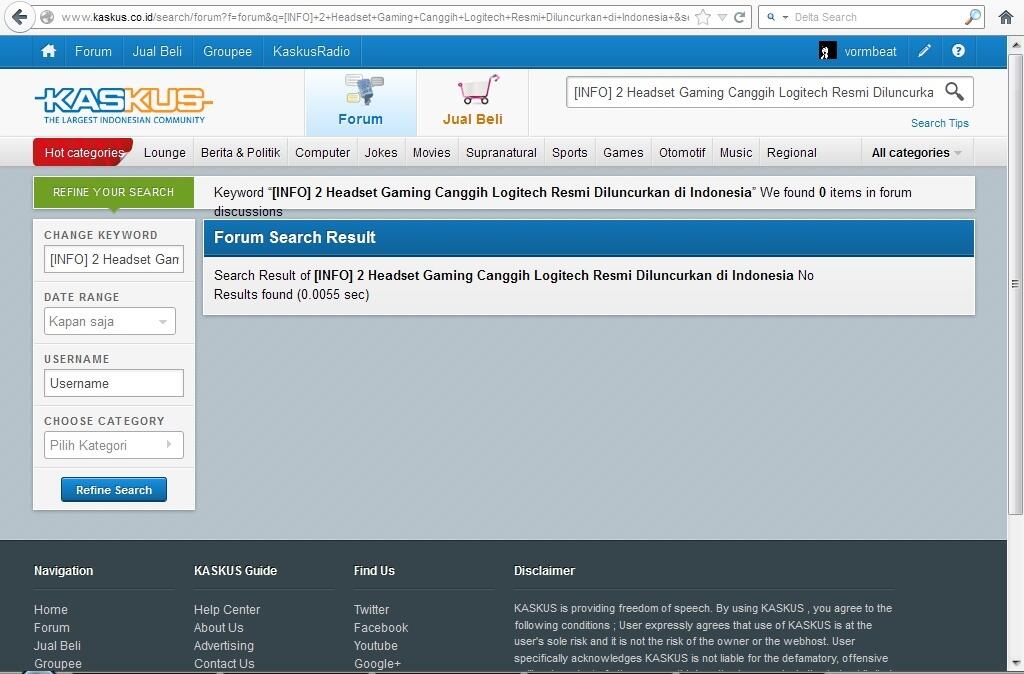The height and width of the screenshot is (674, 1024).
Task: Open footer Youtube link
Action: coord(376,645)
